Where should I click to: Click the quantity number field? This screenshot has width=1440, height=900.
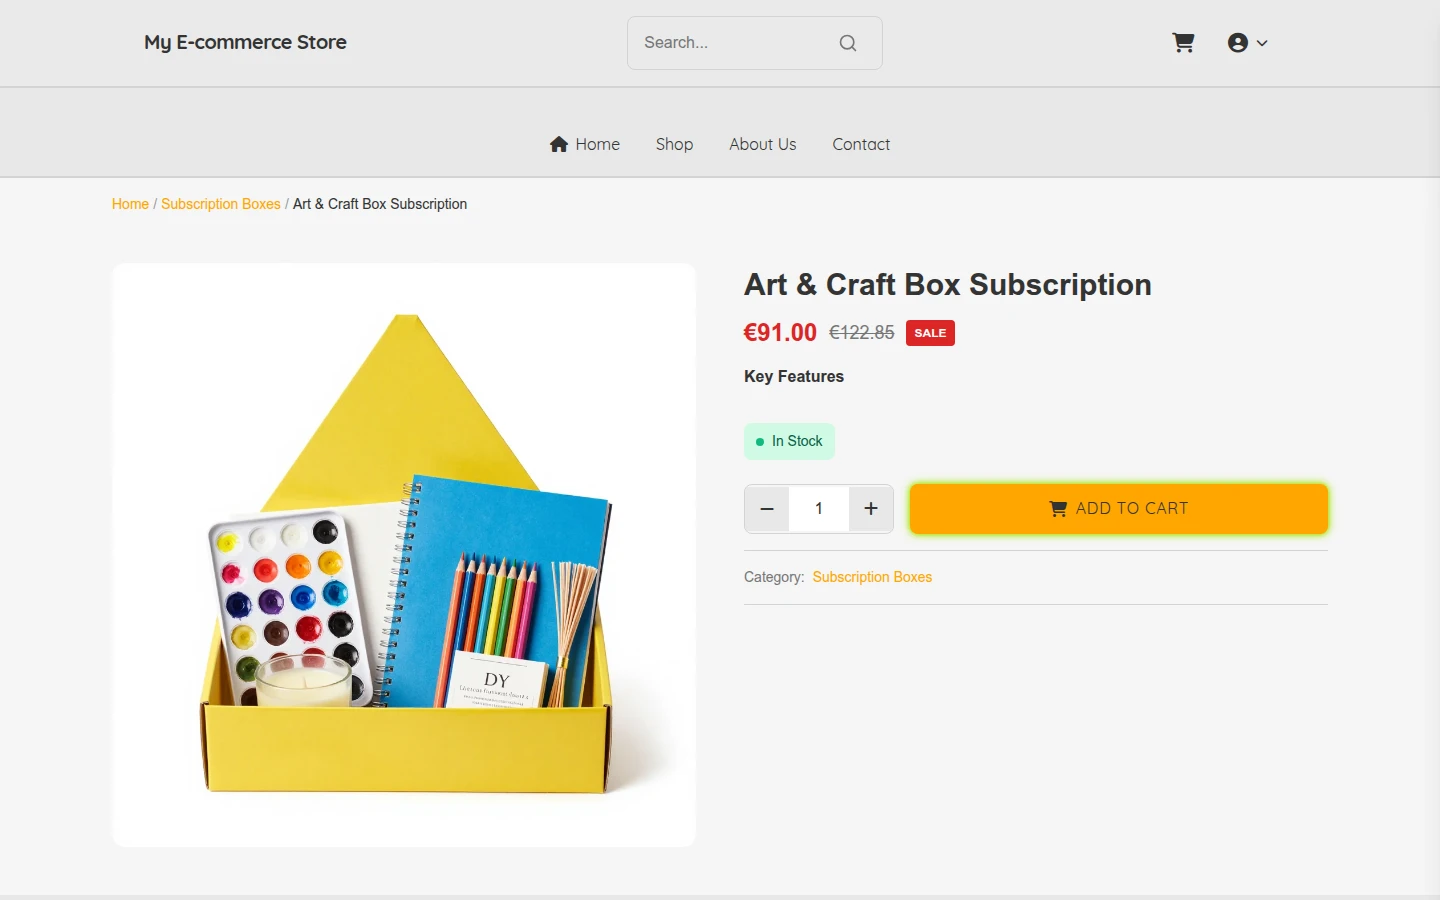click(819, 509)
